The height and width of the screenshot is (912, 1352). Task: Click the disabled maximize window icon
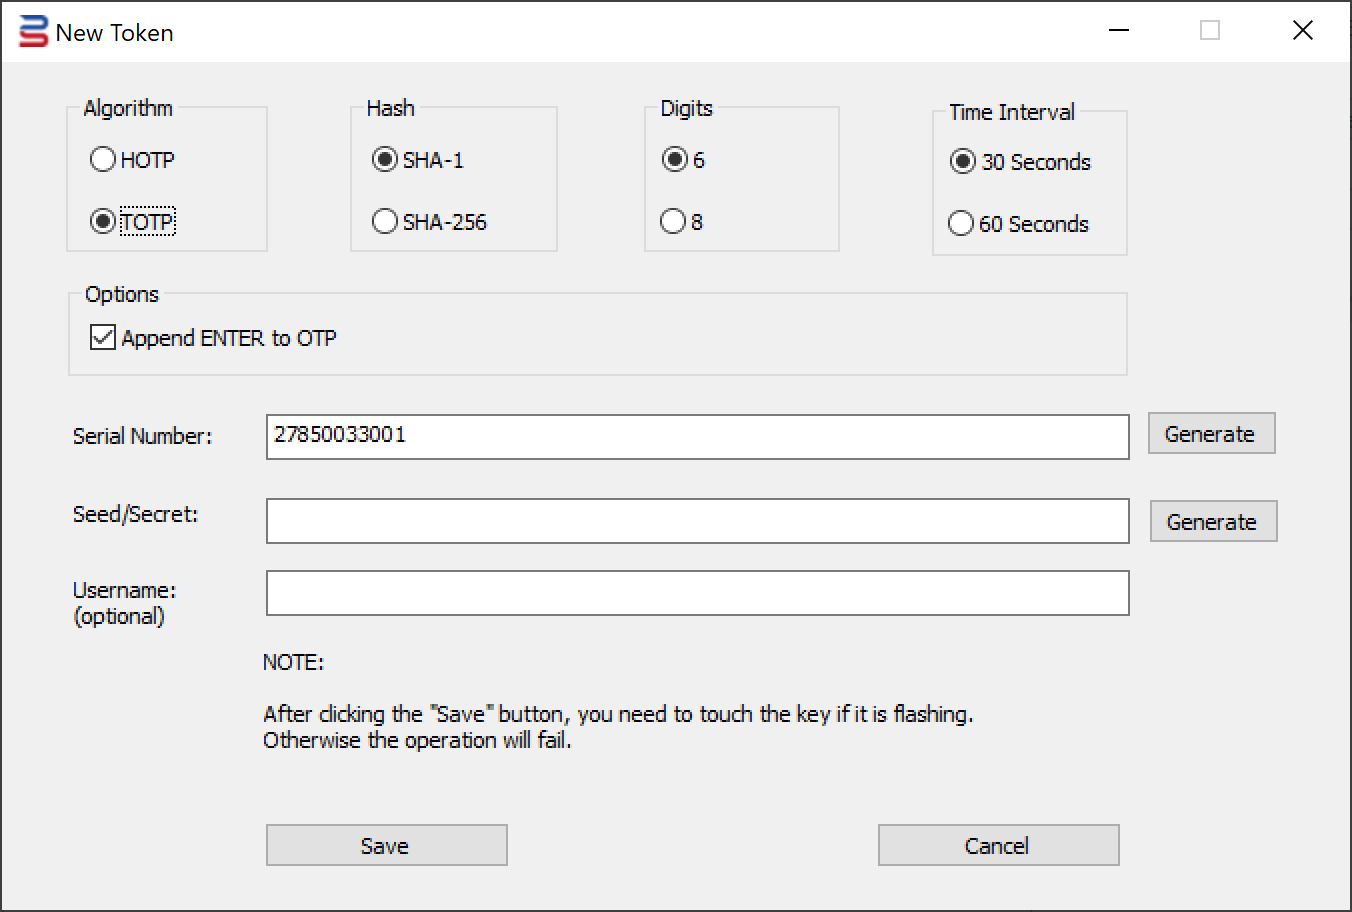[x=1210, y=31]
